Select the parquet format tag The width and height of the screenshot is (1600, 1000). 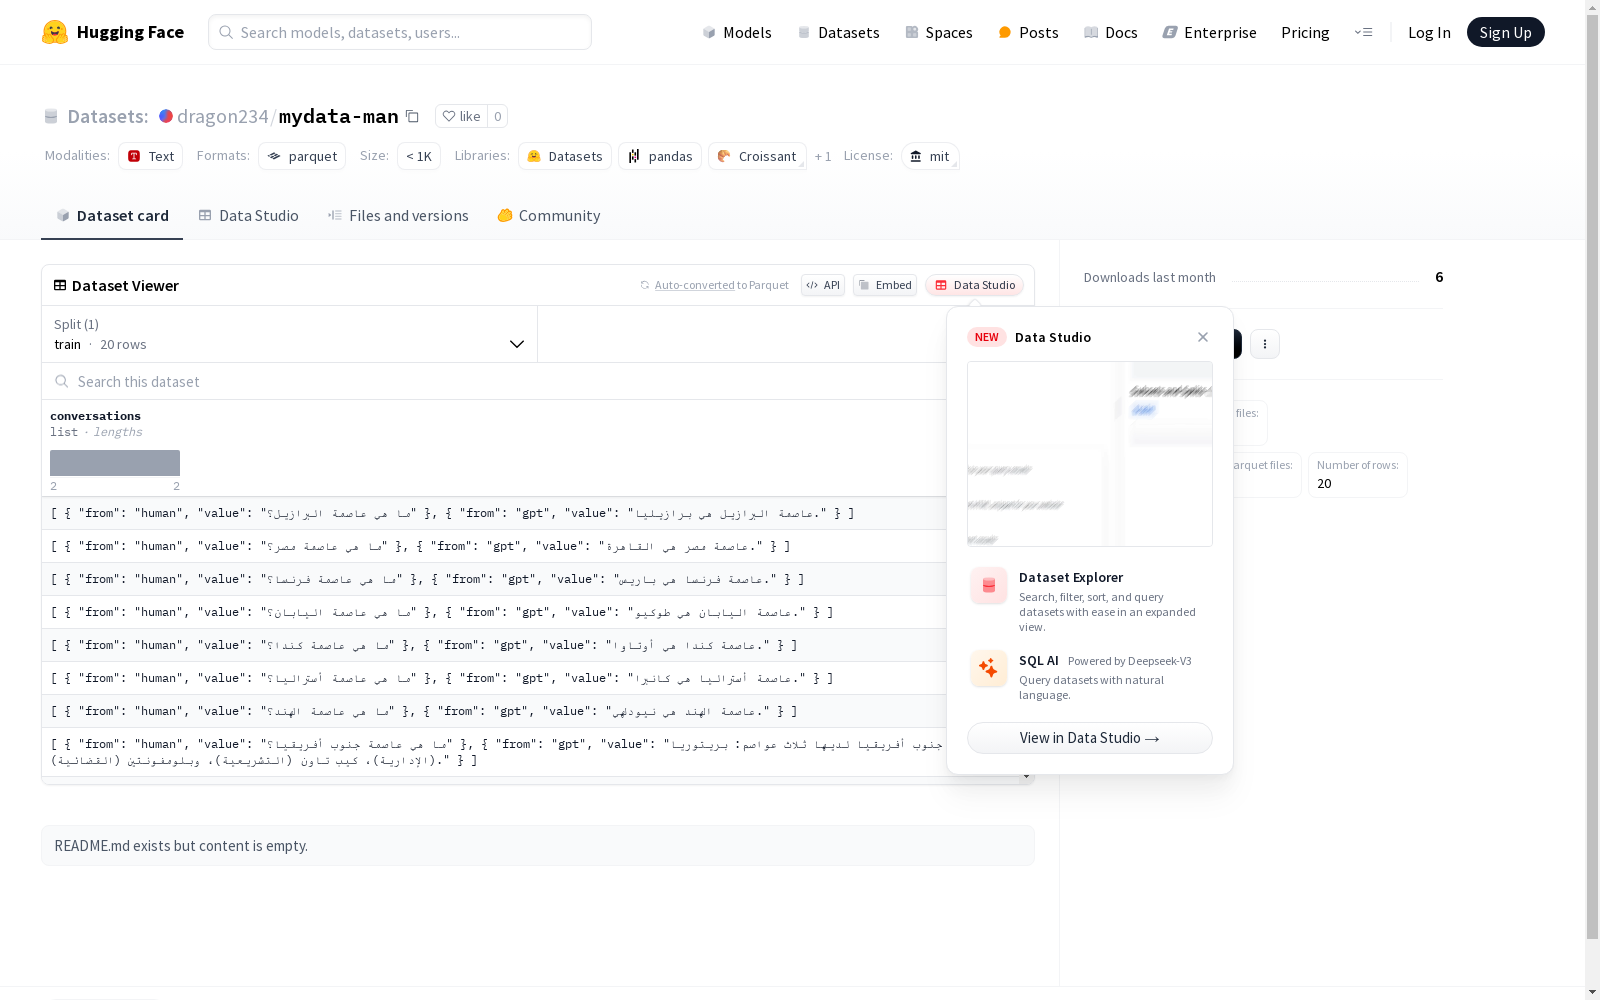[x=302, y=156]
